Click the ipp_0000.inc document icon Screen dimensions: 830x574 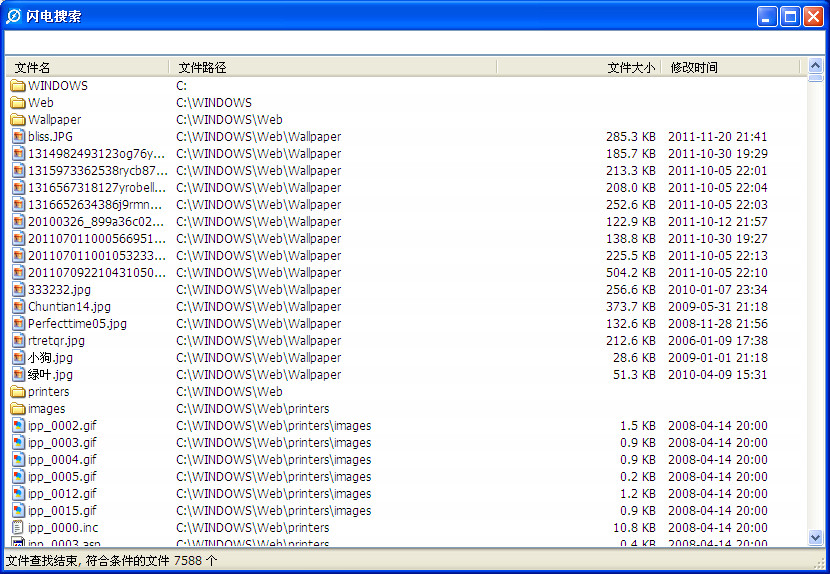(x=18, y=527)
